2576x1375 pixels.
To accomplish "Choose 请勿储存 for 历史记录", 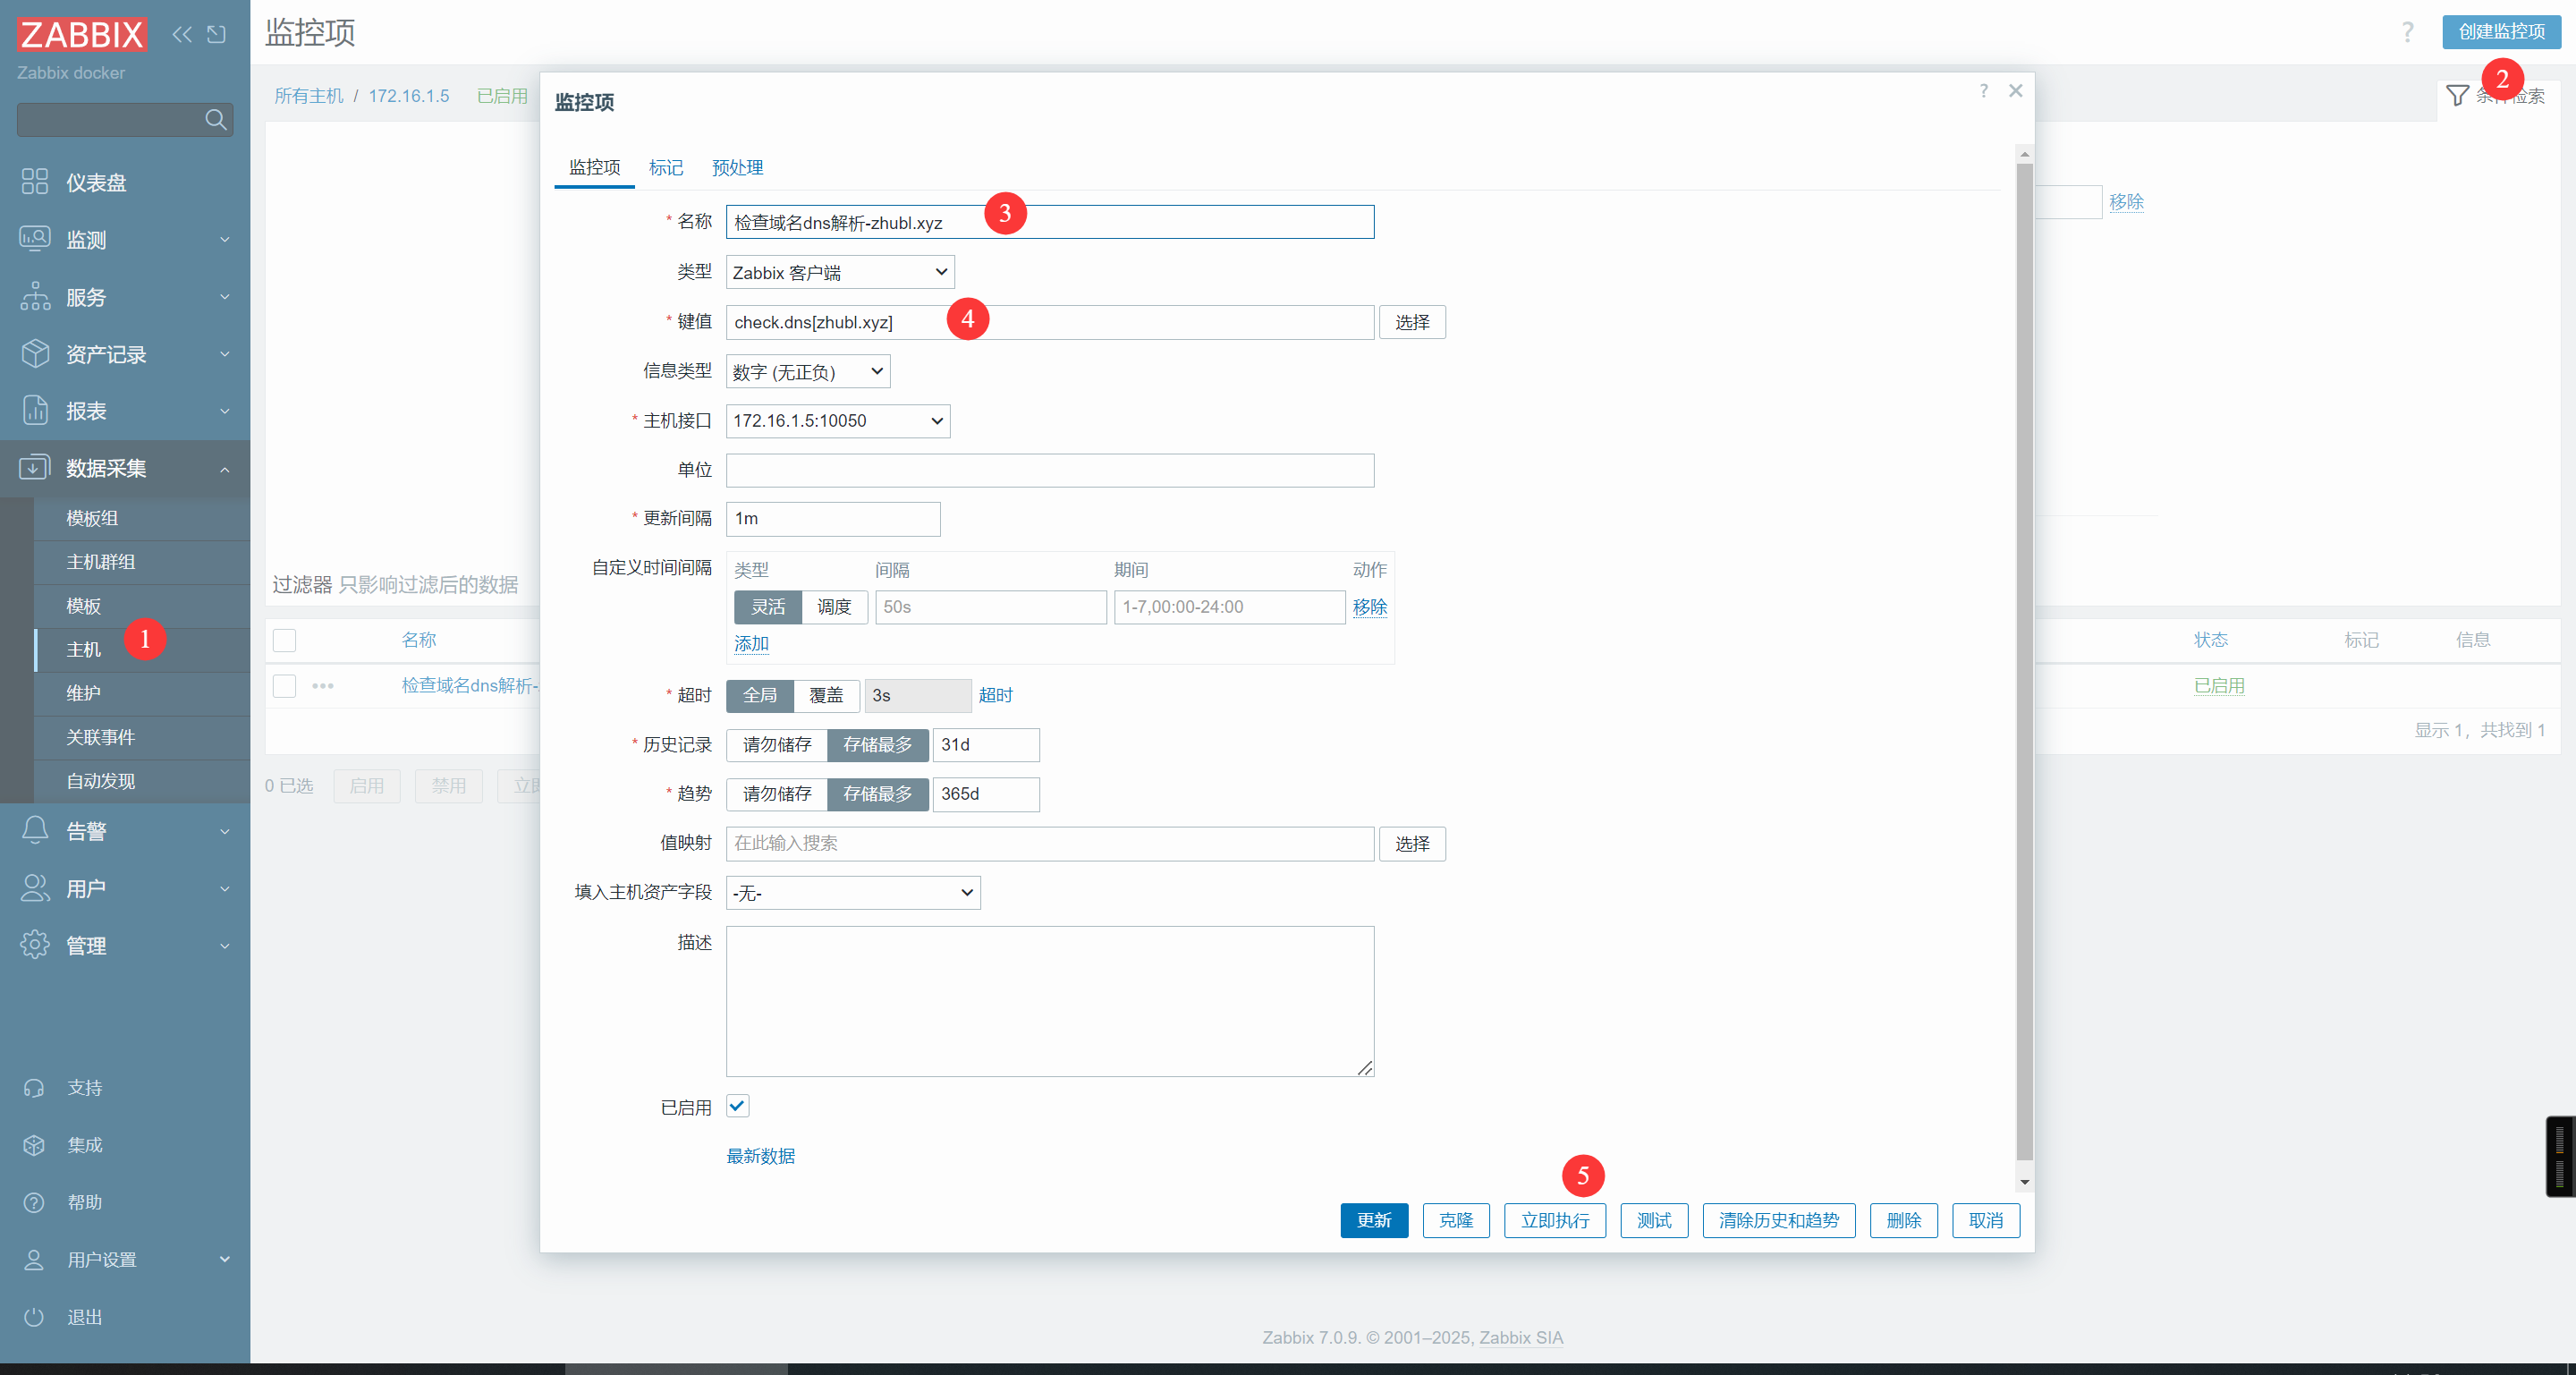I will 777,745.
